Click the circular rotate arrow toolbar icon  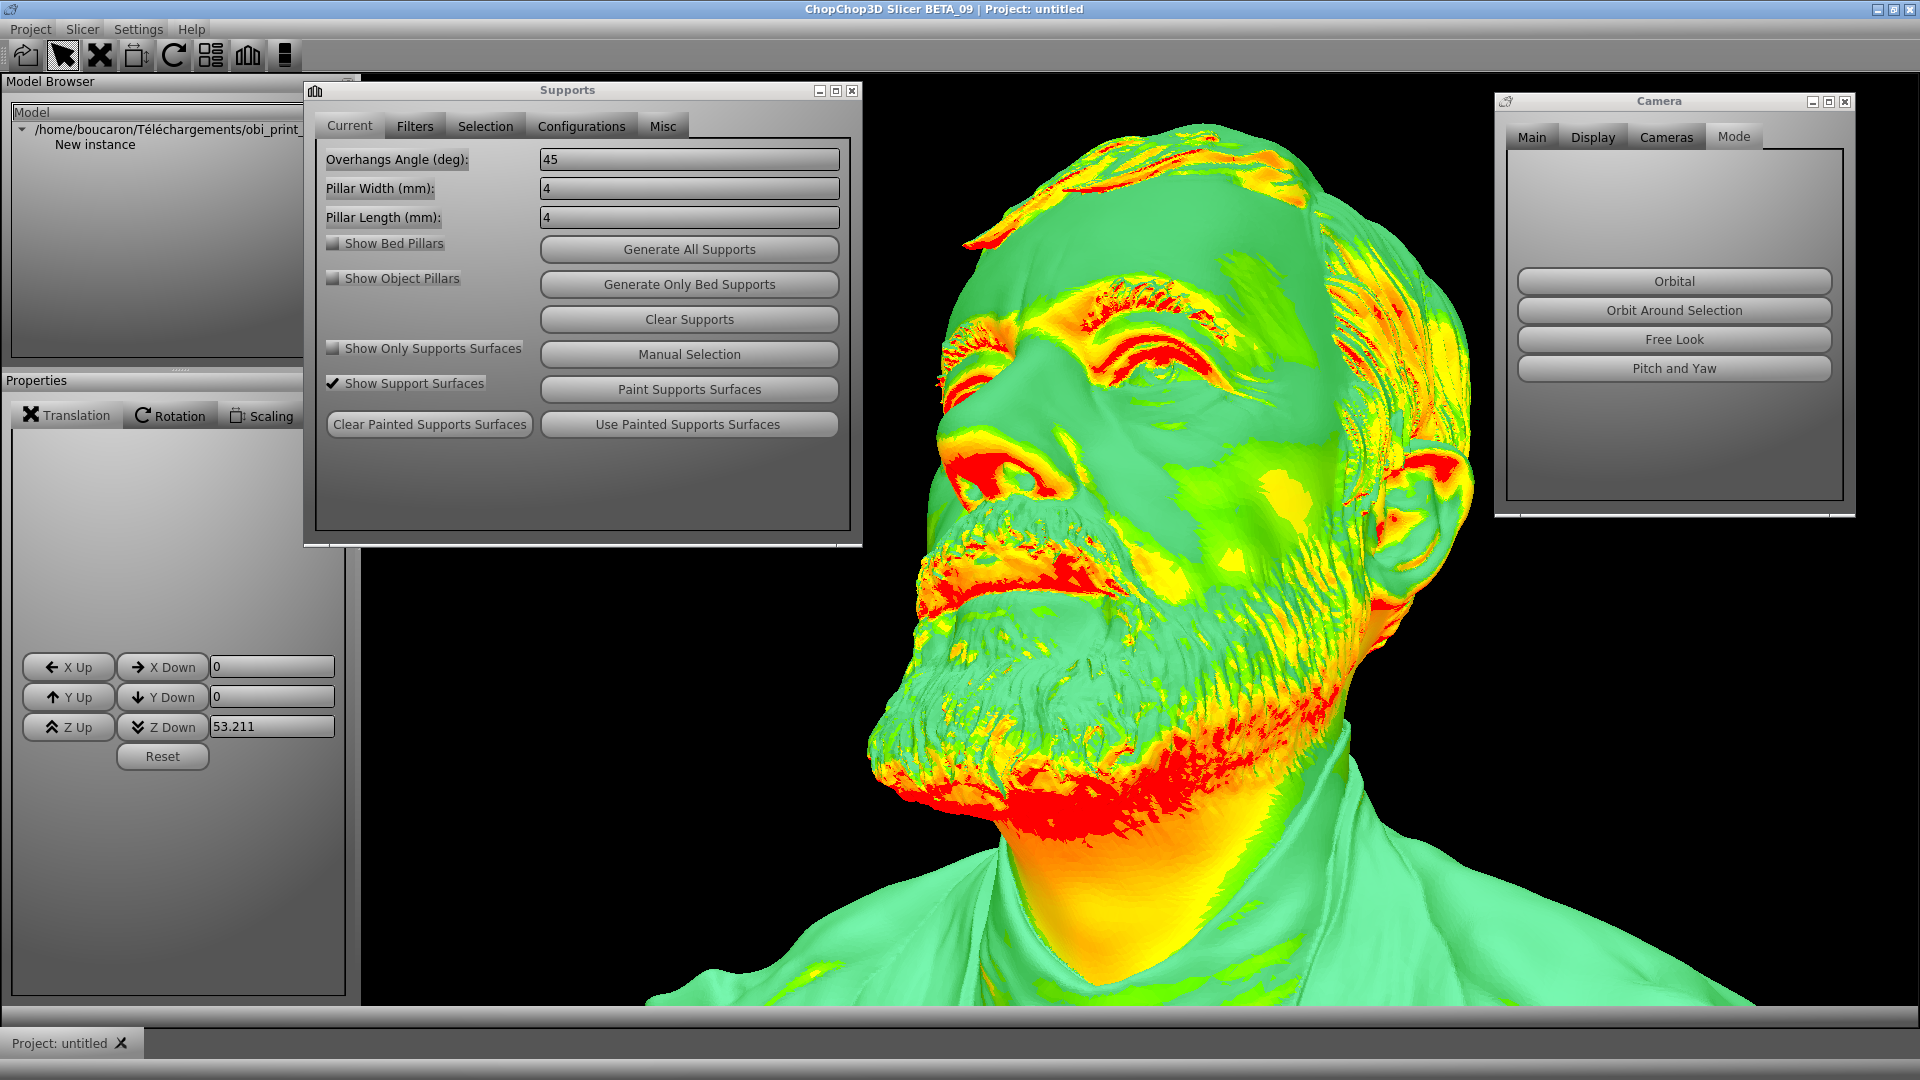click(174, 55)
